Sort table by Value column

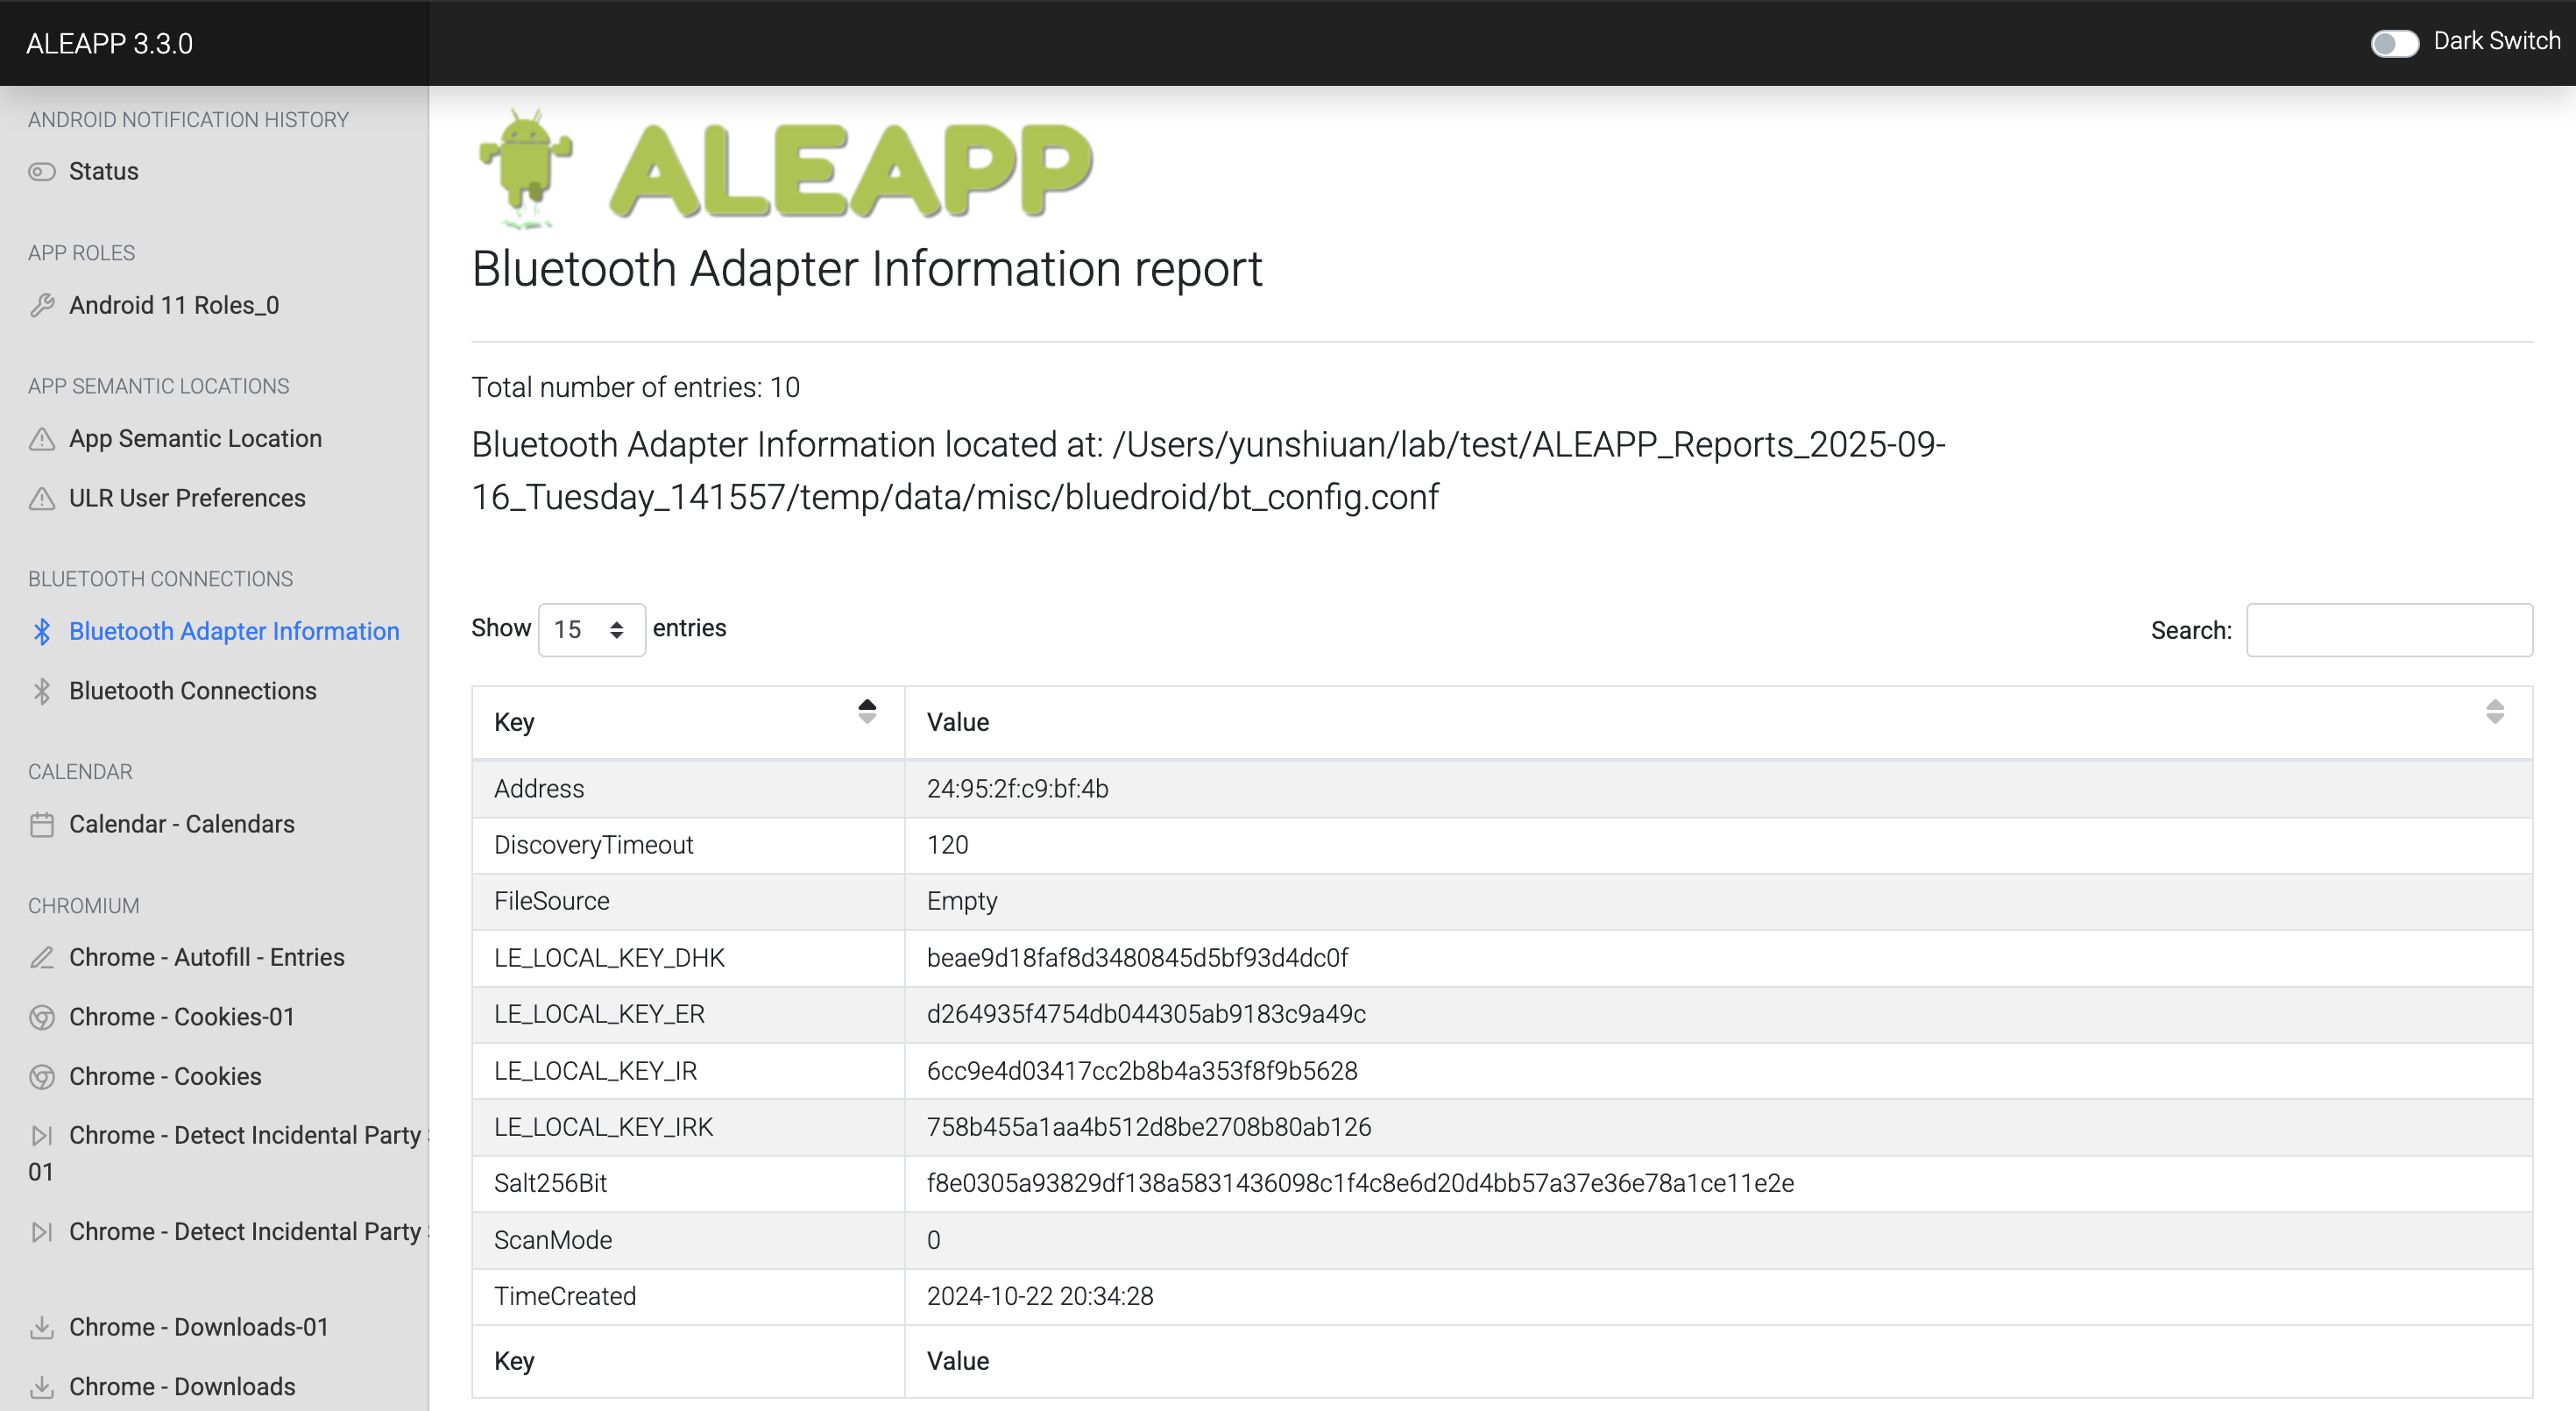1718,722
